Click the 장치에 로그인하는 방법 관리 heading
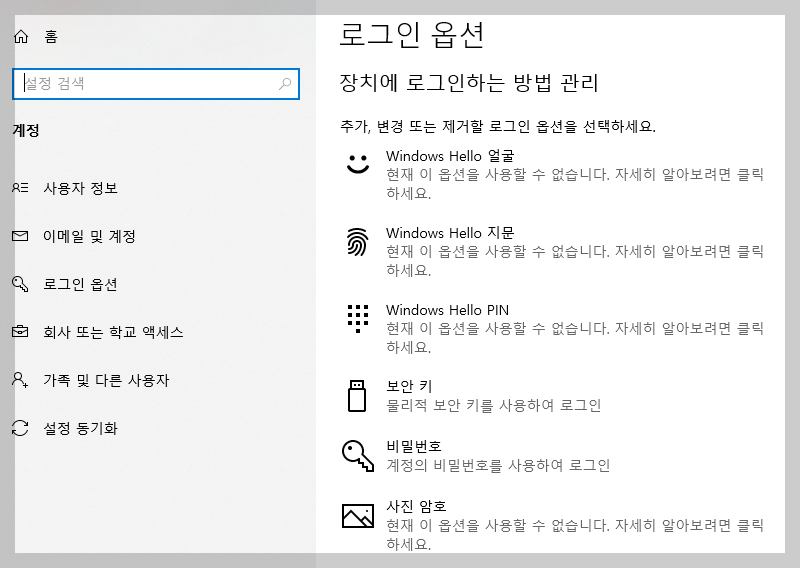Screen dimensions: 800x568 point(469,83)
